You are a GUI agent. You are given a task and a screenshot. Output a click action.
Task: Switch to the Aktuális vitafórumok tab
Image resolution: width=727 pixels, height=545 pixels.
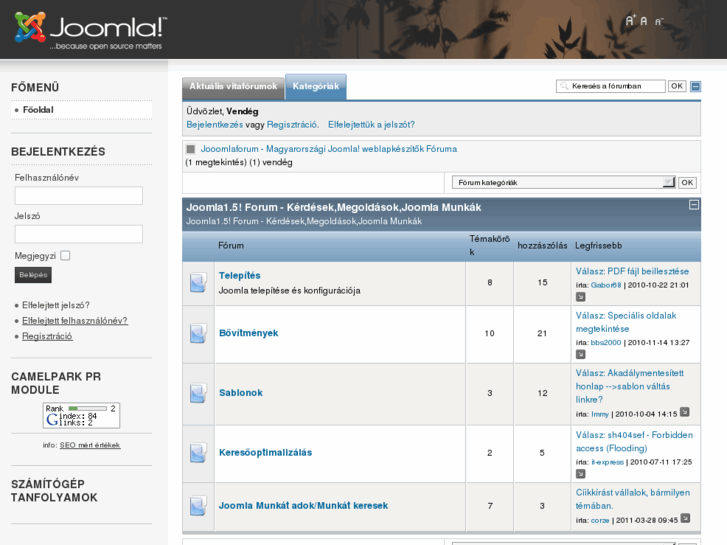coord(233,87)
